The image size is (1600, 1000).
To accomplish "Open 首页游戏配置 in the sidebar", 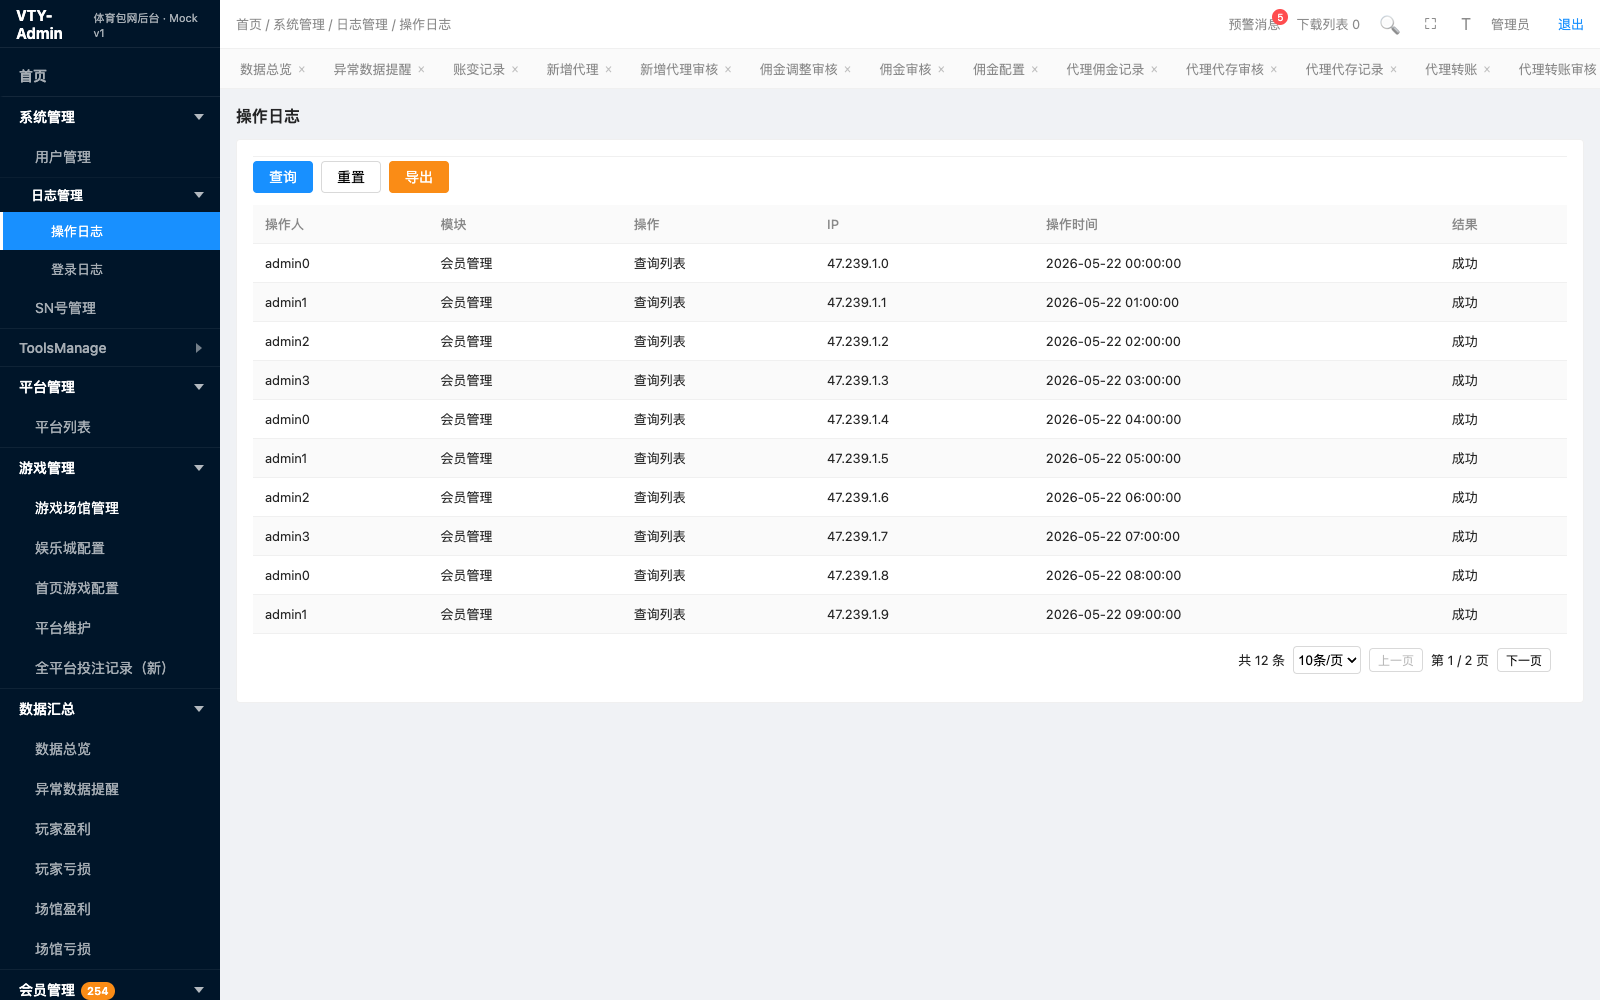I will click(x=110, y=588).
